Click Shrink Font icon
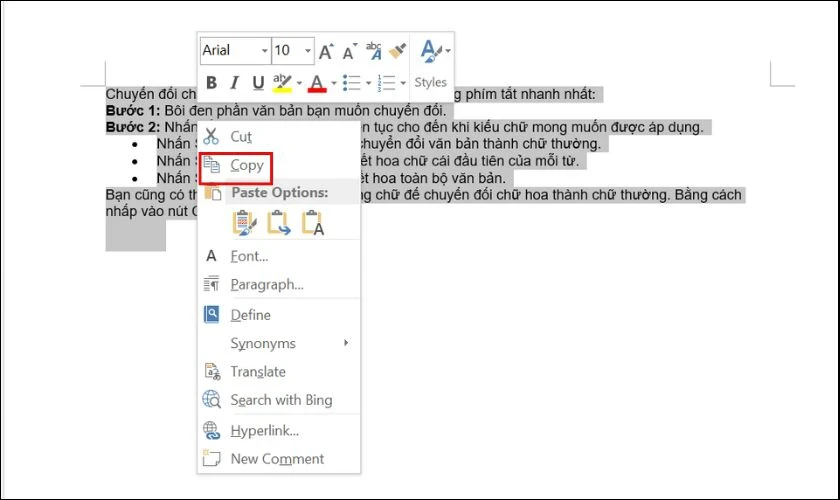 point(349,51)
